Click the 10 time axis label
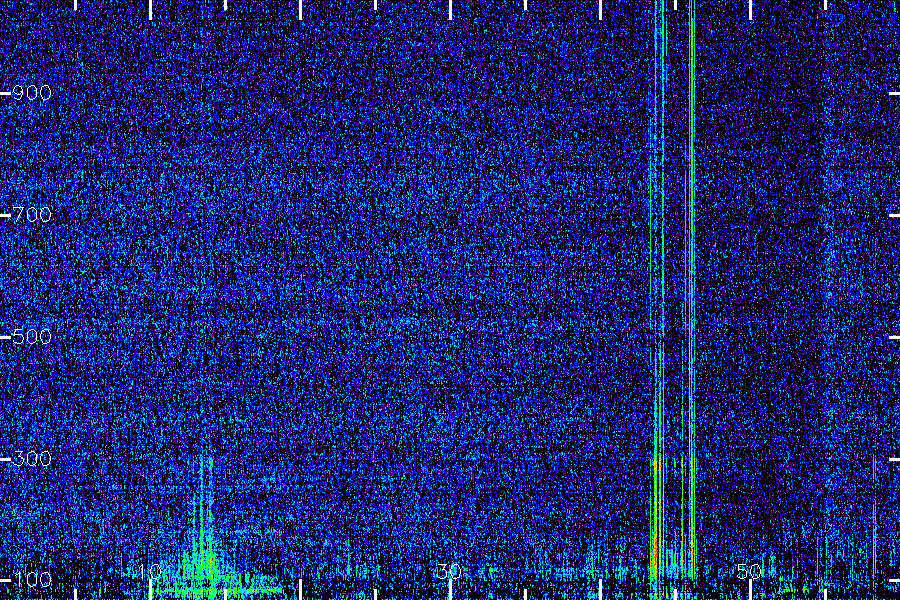Screen dimensions: 900x600 click(150, 571)
